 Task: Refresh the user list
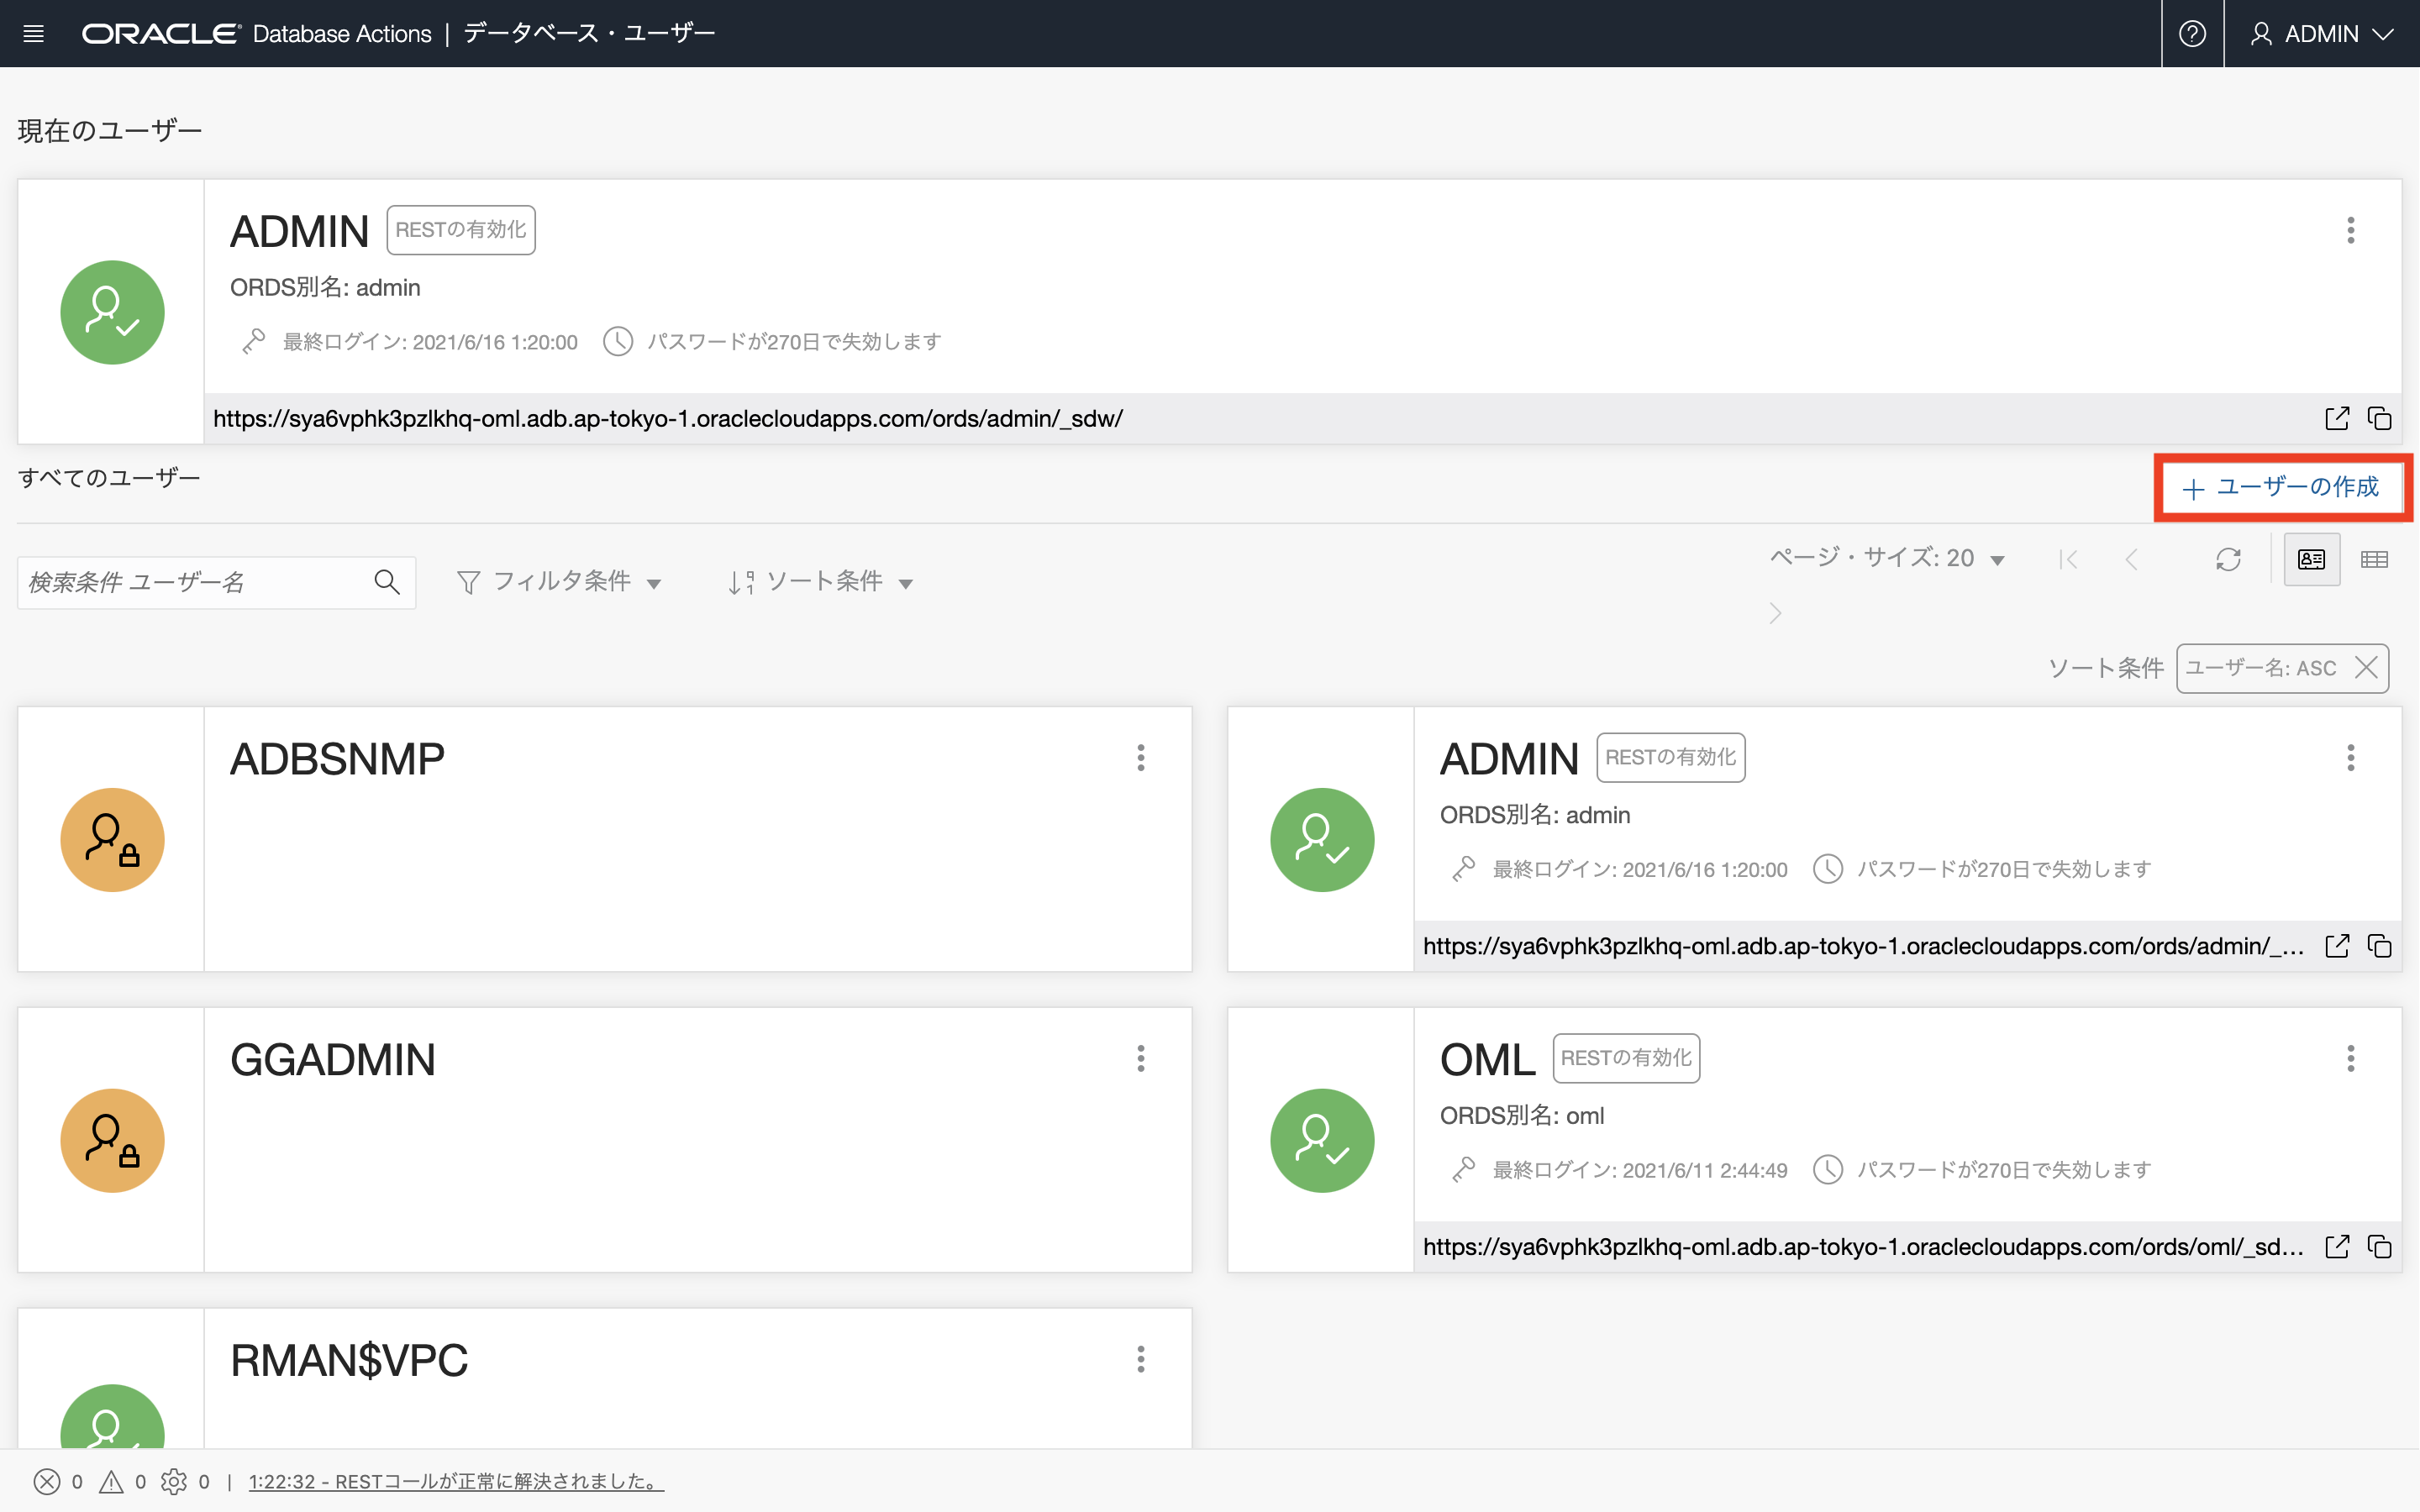coord(2228,559)
